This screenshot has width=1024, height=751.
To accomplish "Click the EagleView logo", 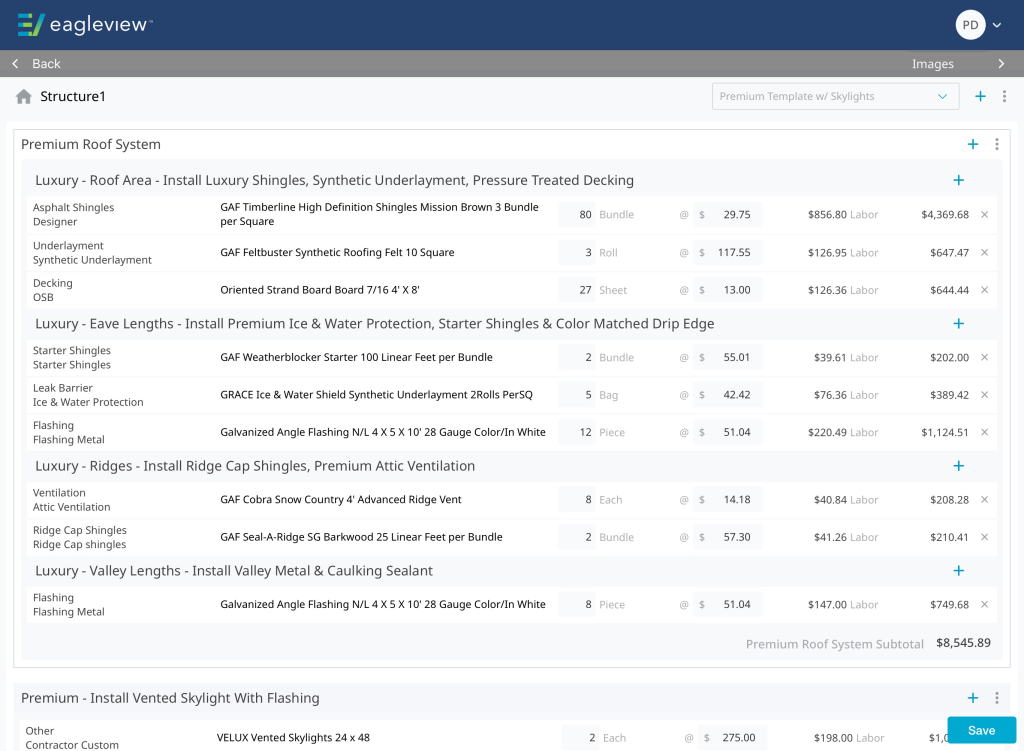I will (85, 25).
